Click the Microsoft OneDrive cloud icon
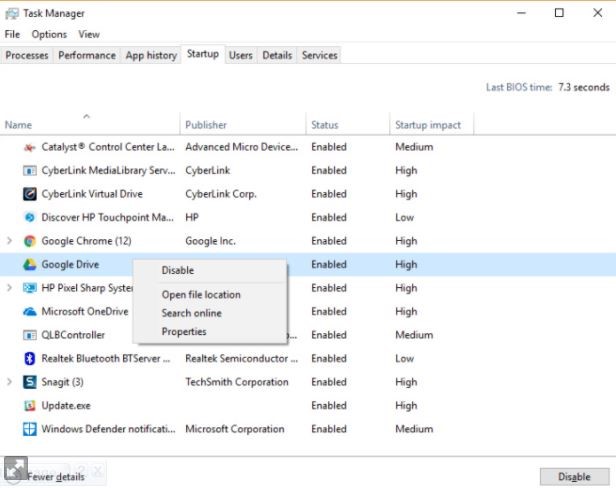616x488 pixels. [29, 312]
